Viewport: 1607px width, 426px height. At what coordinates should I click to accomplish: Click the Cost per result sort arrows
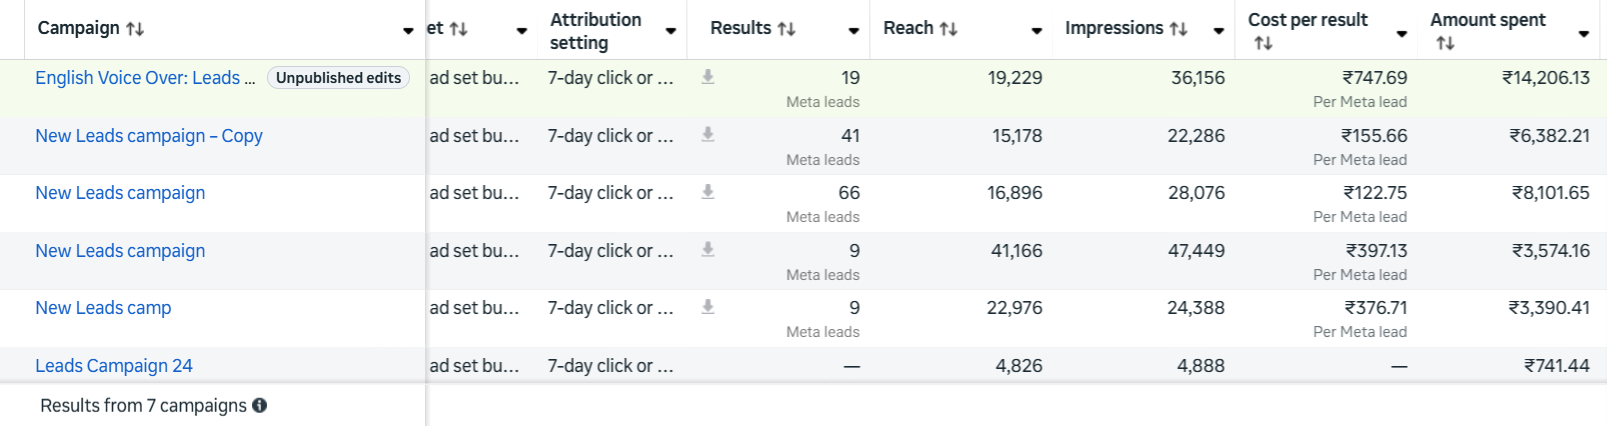point(1263,43)
